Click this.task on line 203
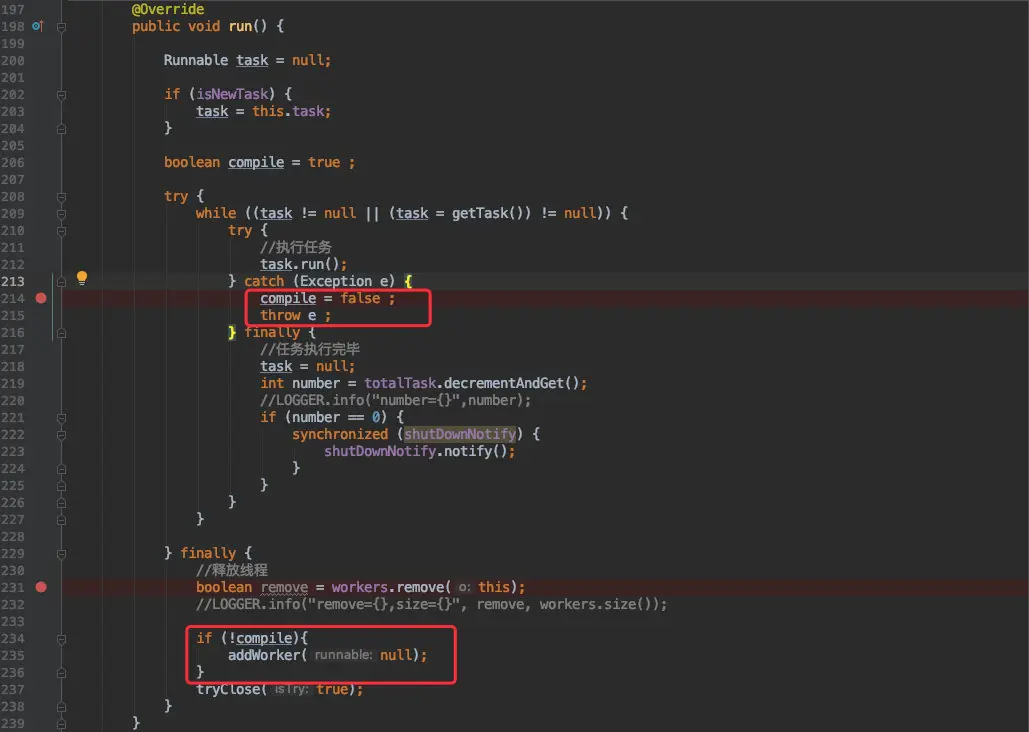Viewport: 1029px width, 732px height. pyautogui.click(x=289, y=112)
